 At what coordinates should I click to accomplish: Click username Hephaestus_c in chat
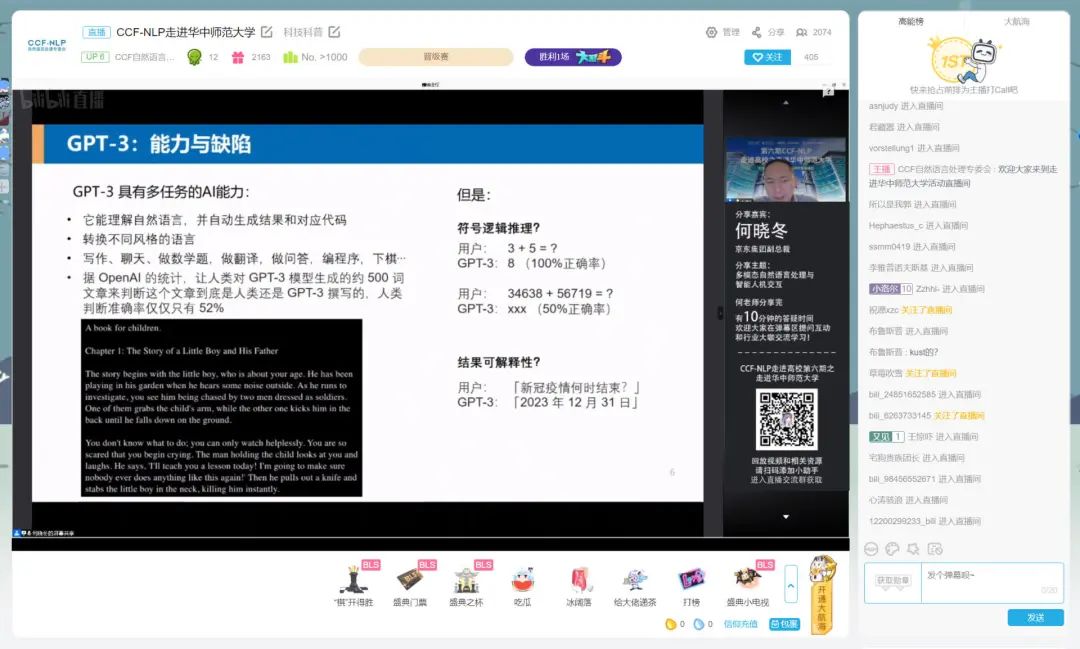(895, 225)
